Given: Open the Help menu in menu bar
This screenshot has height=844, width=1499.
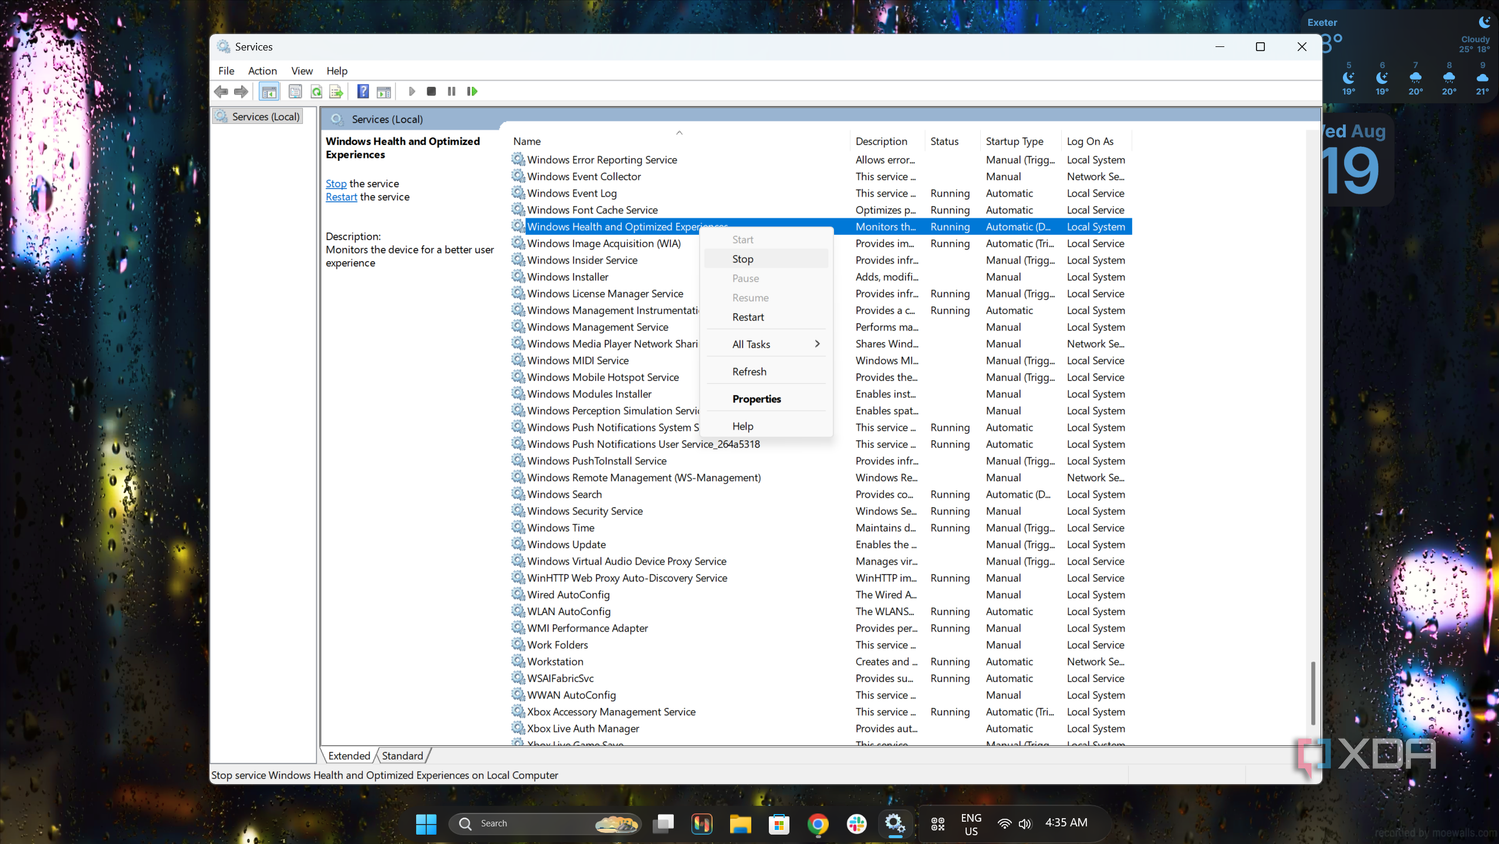Looking at the screenshot, I should [337, 71].
